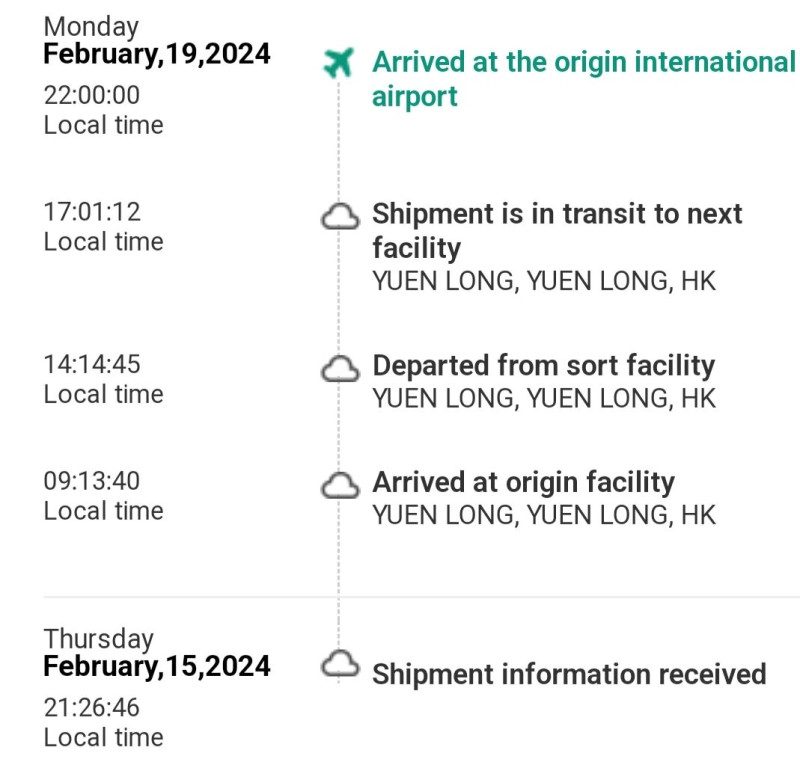The height and width of the screenshot is (762, 800).
Task: Select the Monday day label
Action: tap(91, 27)
